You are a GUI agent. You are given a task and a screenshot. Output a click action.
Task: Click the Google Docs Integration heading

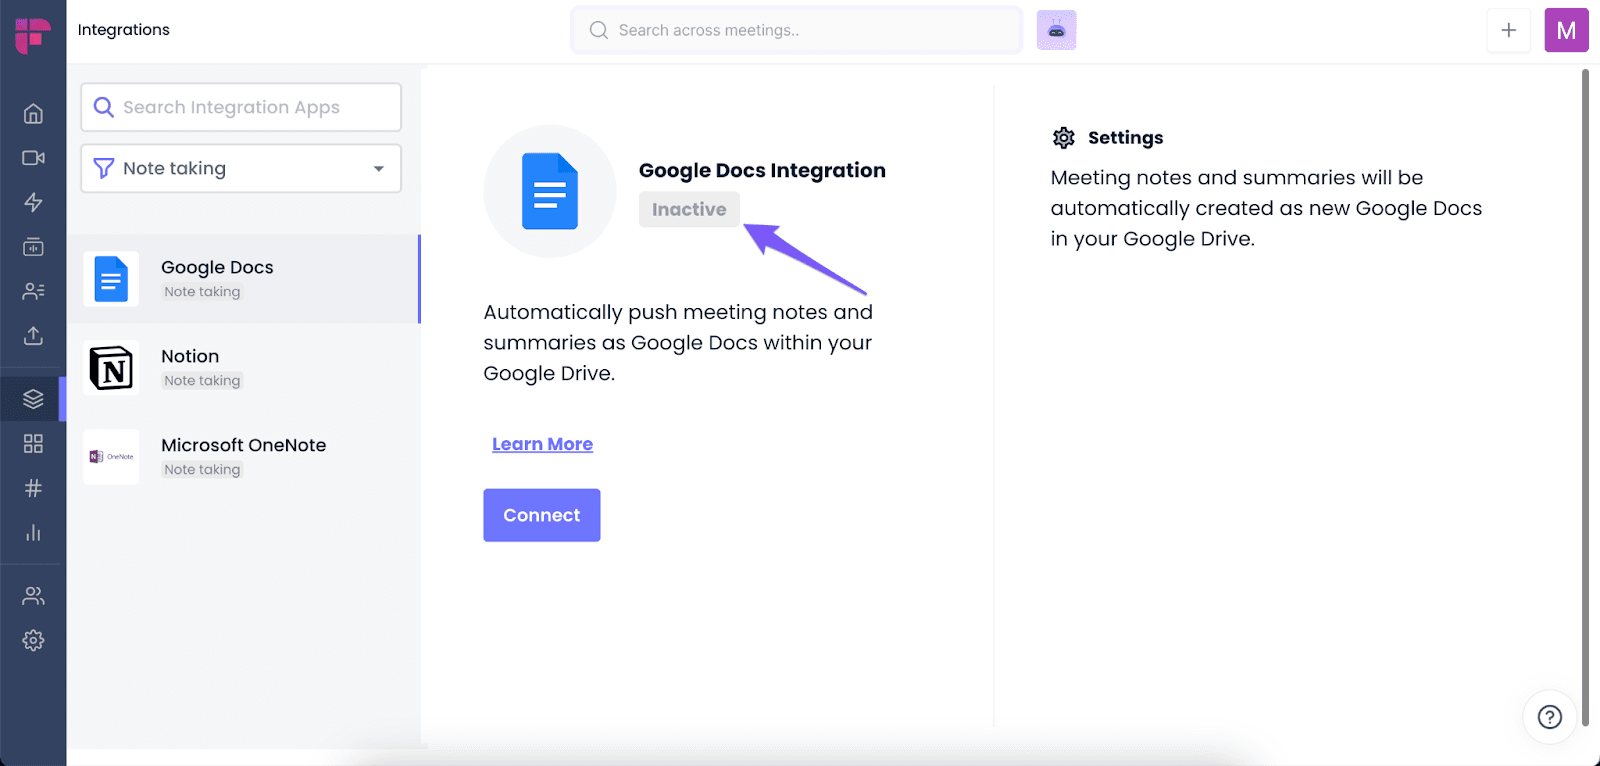(762, 170)
